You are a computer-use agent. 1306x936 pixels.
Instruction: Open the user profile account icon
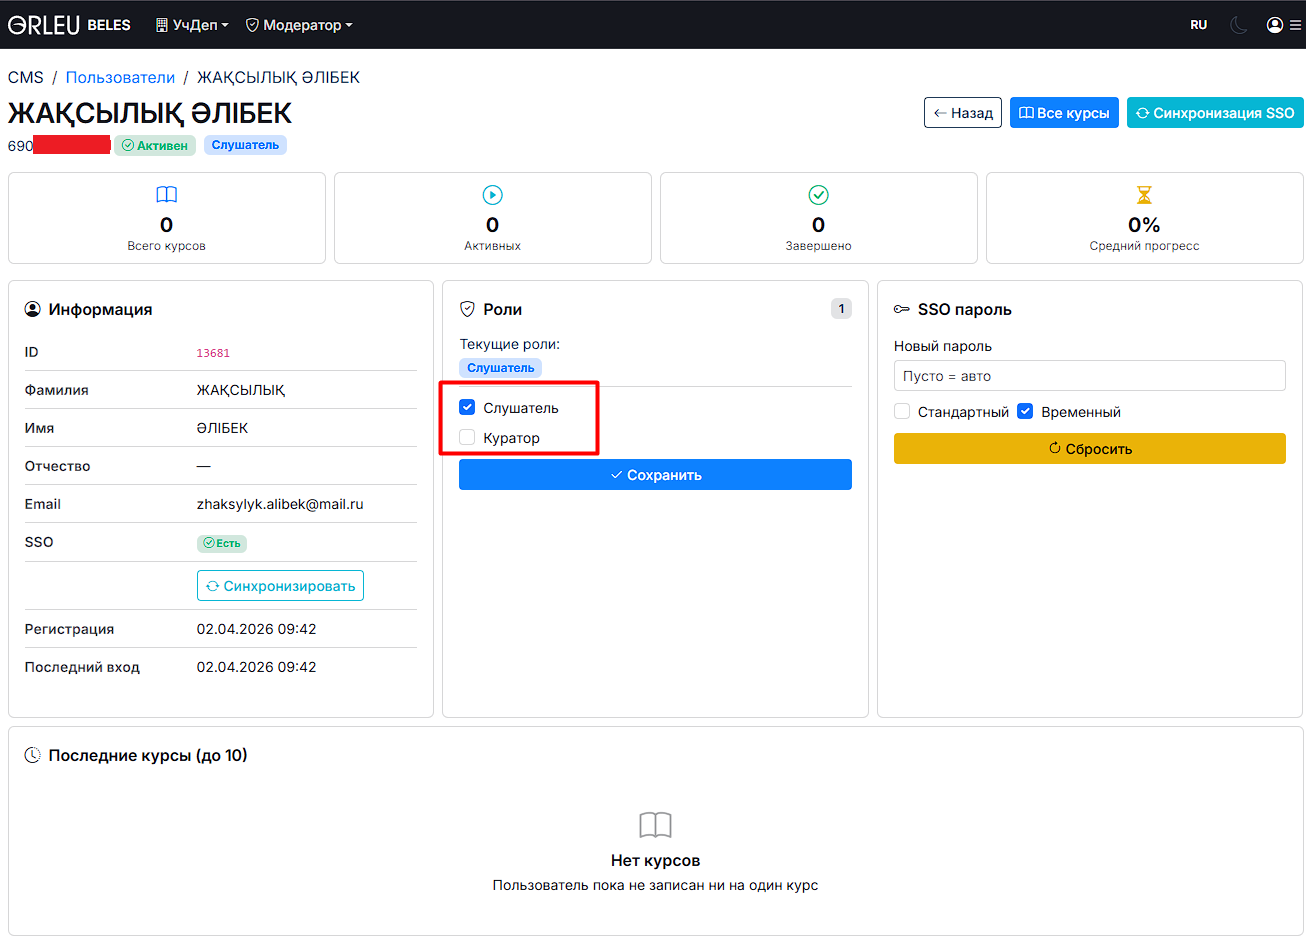pos(1275,25)
